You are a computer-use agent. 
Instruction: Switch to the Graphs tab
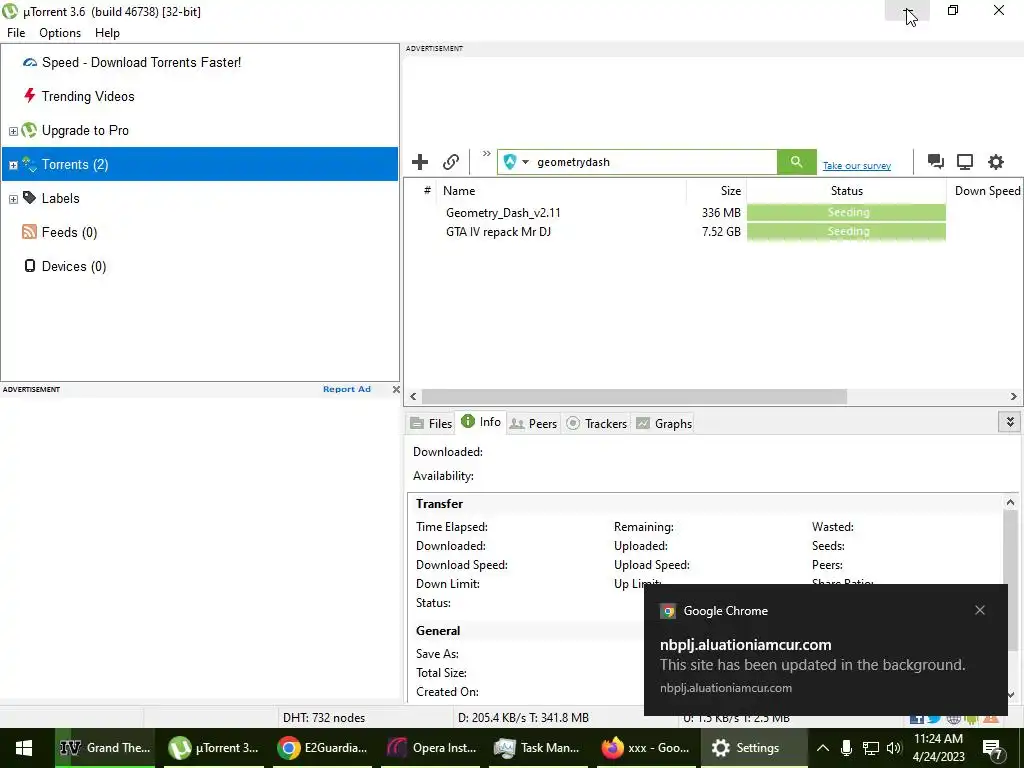[664, 423]
